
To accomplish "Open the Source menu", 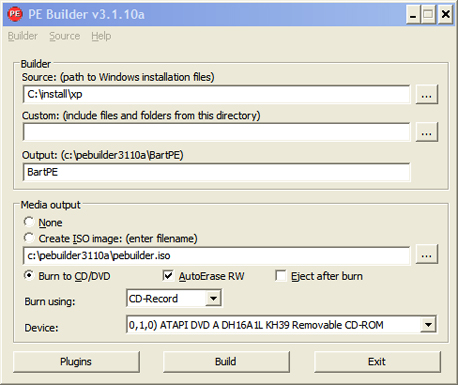I will (65, 36).
